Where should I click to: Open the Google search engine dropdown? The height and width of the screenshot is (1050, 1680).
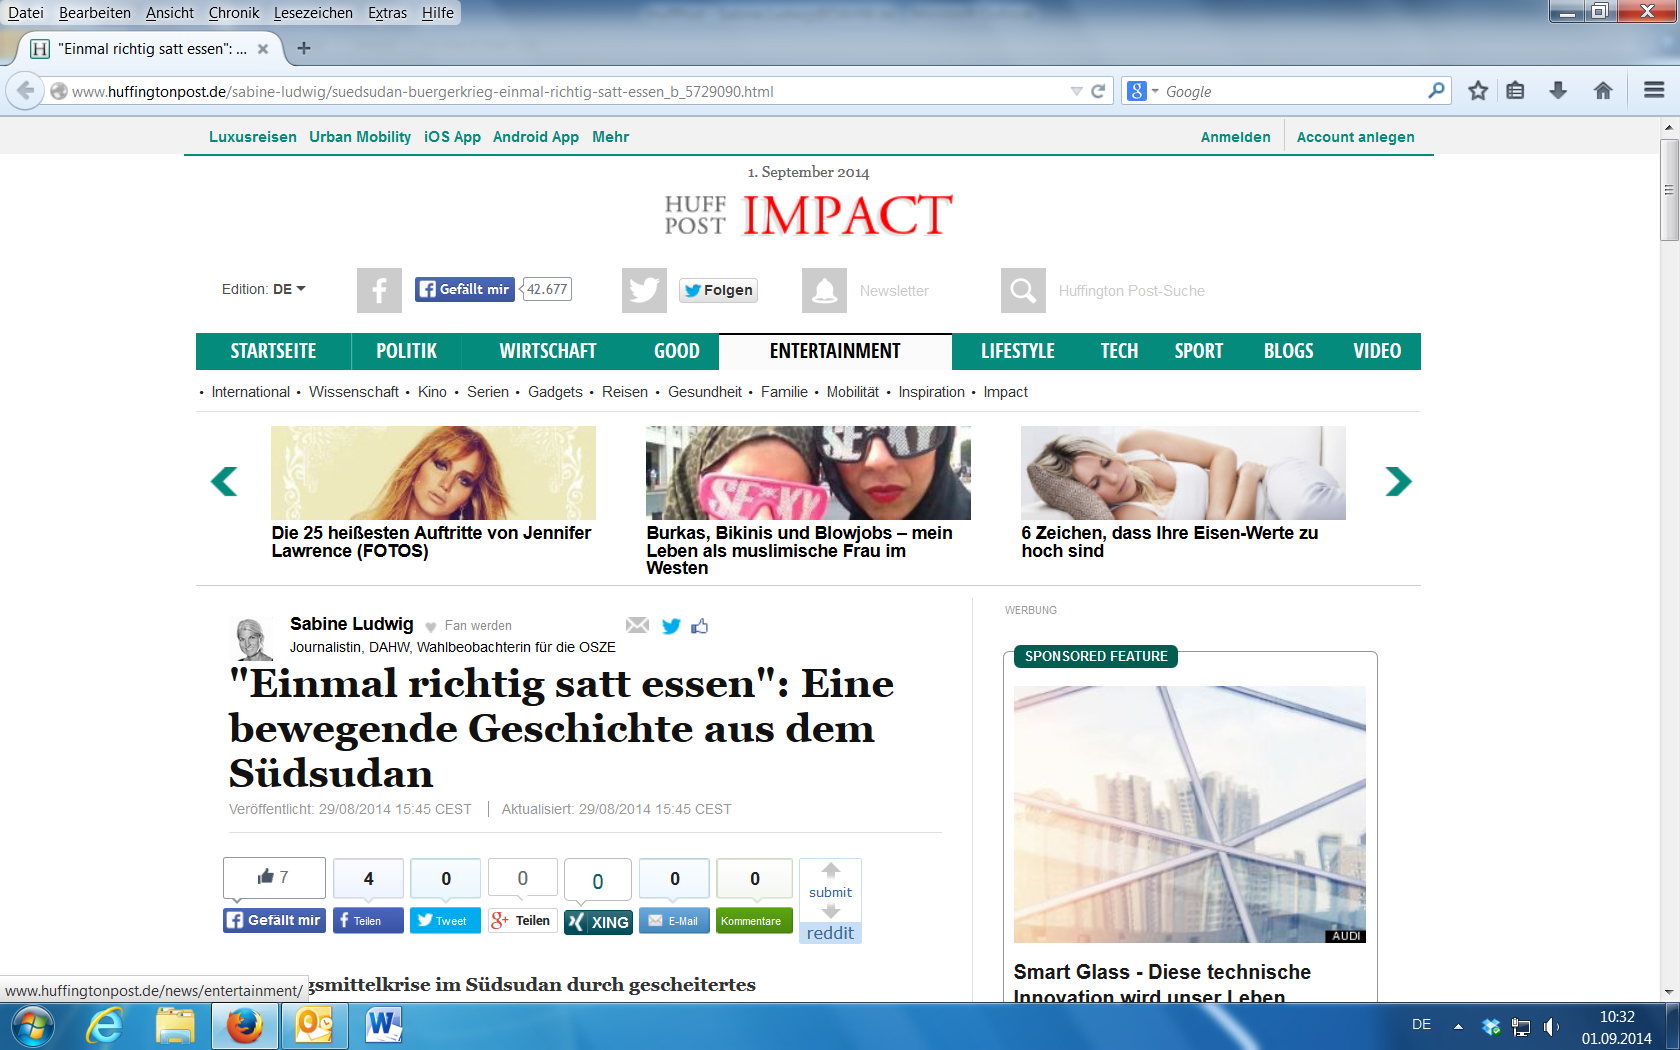pos(1142,91)
